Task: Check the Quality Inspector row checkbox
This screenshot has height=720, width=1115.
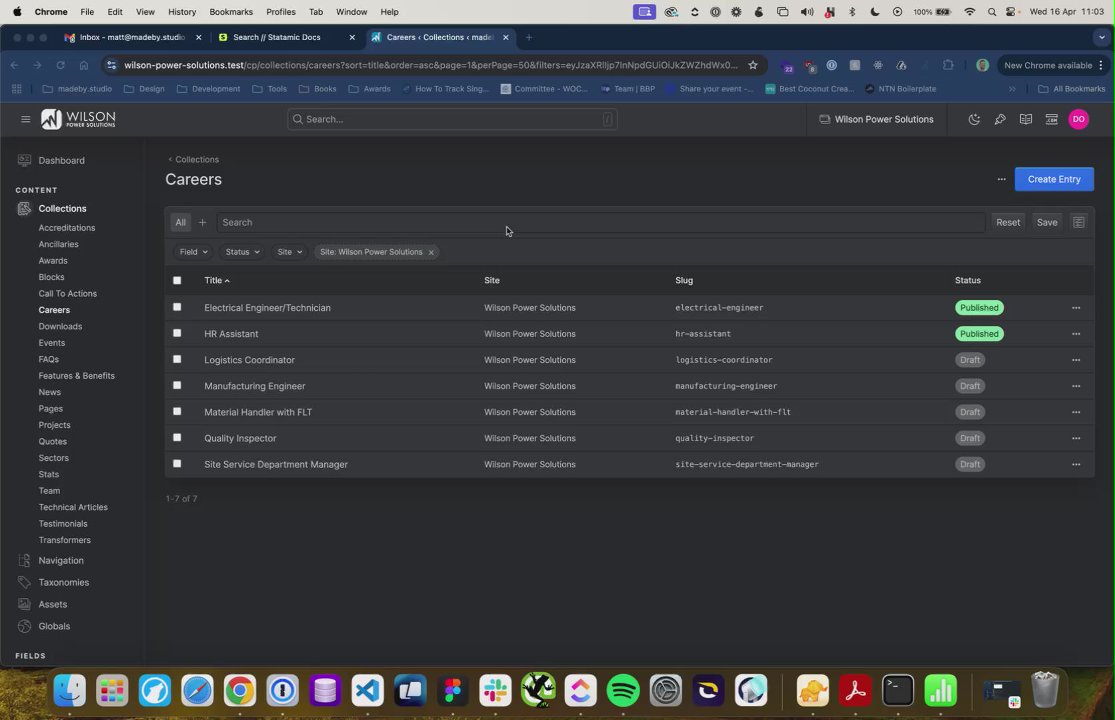Action: [x=177, y=438]
